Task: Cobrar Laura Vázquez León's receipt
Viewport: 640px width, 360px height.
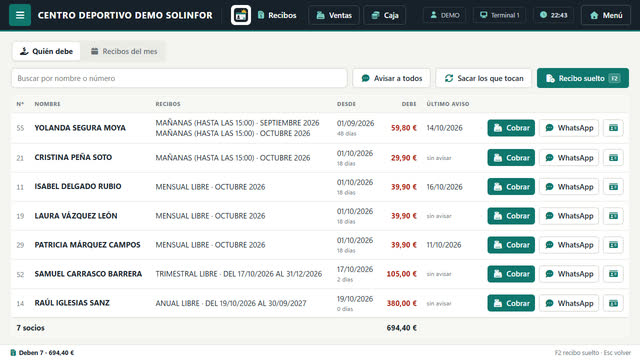Action: coord(511,216)
